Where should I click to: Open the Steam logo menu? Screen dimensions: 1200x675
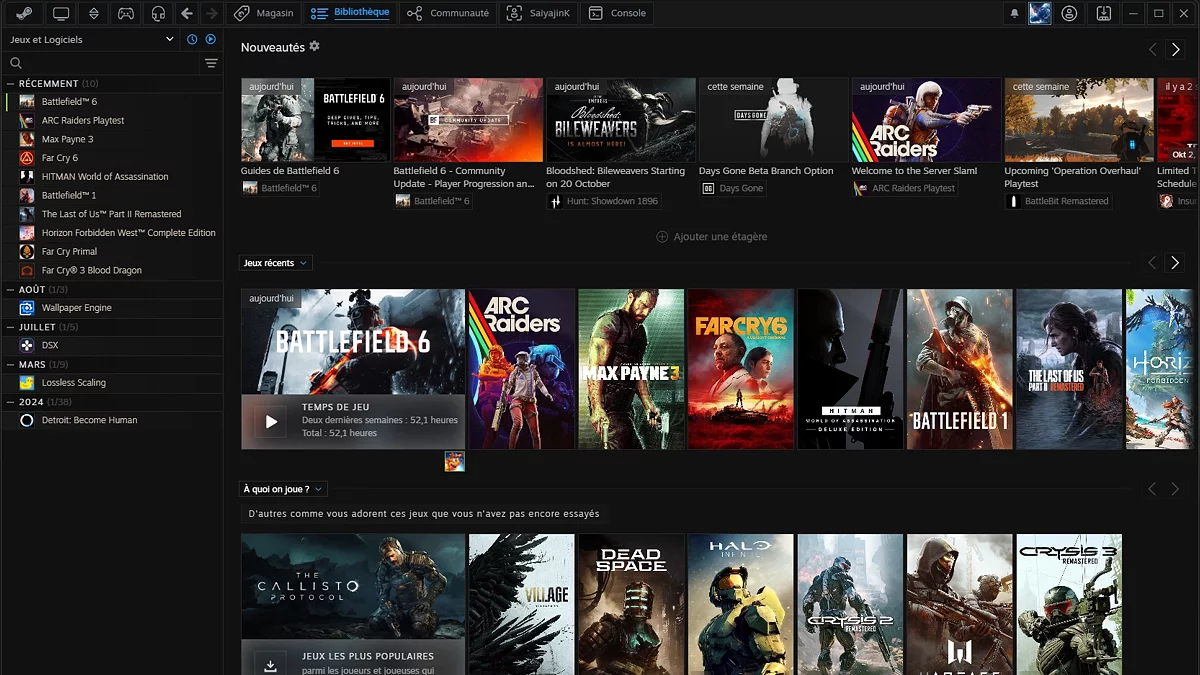click(x=23, y=14)
